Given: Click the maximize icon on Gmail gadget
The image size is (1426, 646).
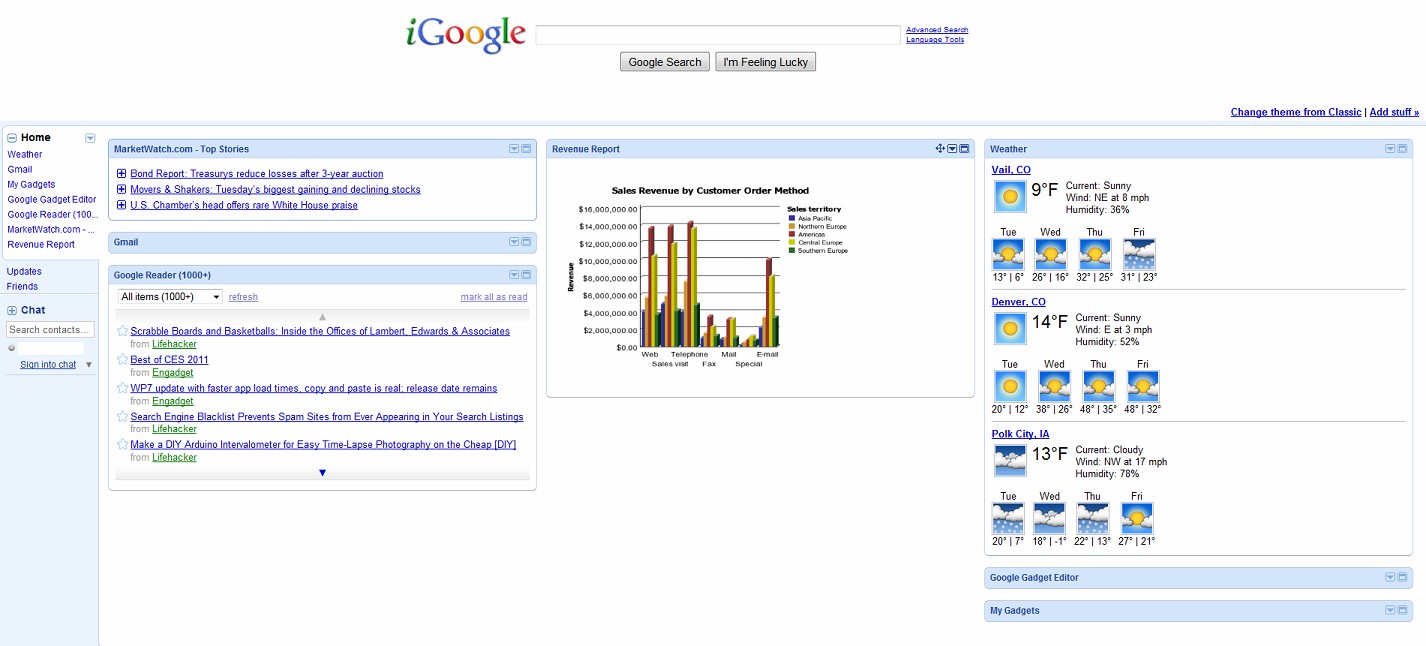Looking at the screenshot, I should tap(527, 242).
